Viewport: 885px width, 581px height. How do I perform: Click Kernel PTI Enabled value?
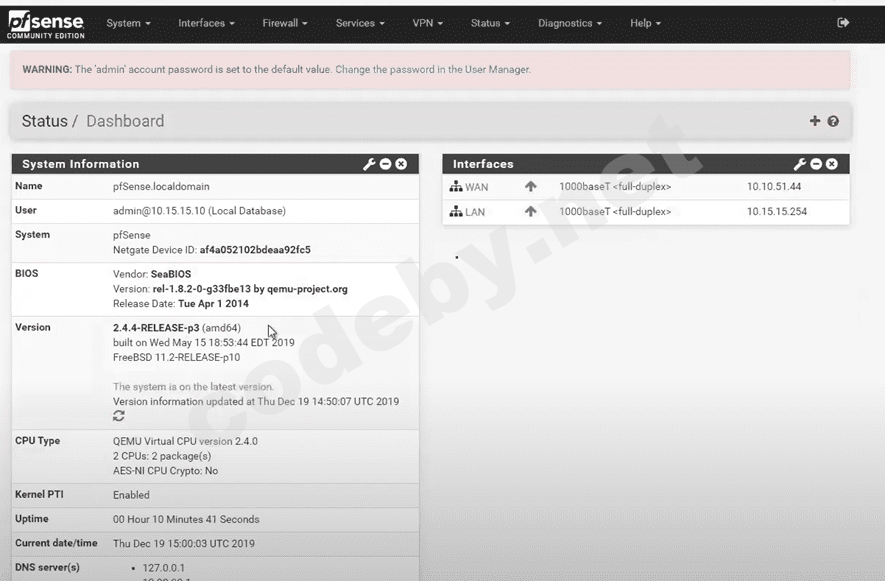click(x=131, y=495)
